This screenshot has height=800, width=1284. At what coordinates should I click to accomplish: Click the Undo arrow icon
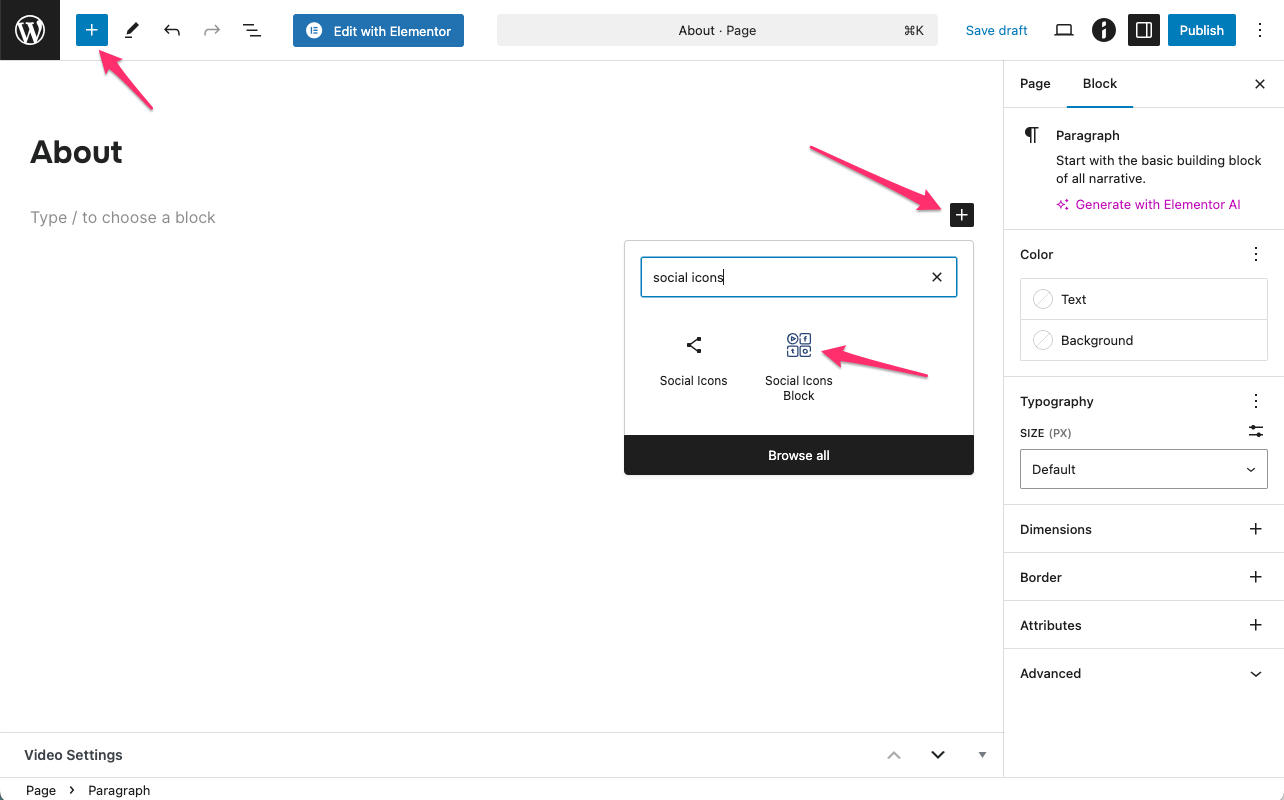[x=172, y=30]
